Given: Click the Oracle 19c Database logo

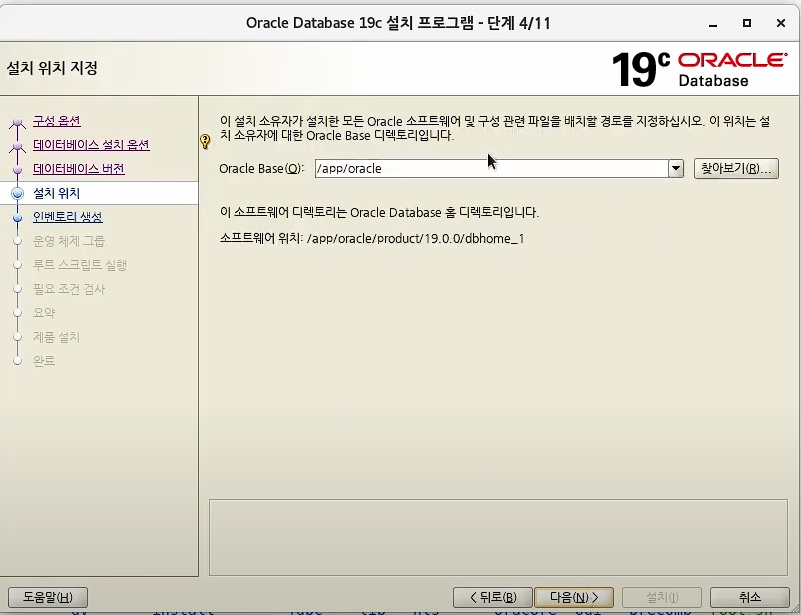Looking at the screenshot, I should (699, 69).
